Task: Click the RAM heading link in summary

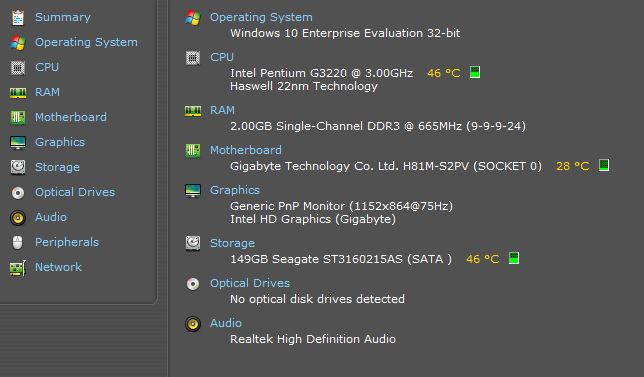Action: (x=222, y=110)
